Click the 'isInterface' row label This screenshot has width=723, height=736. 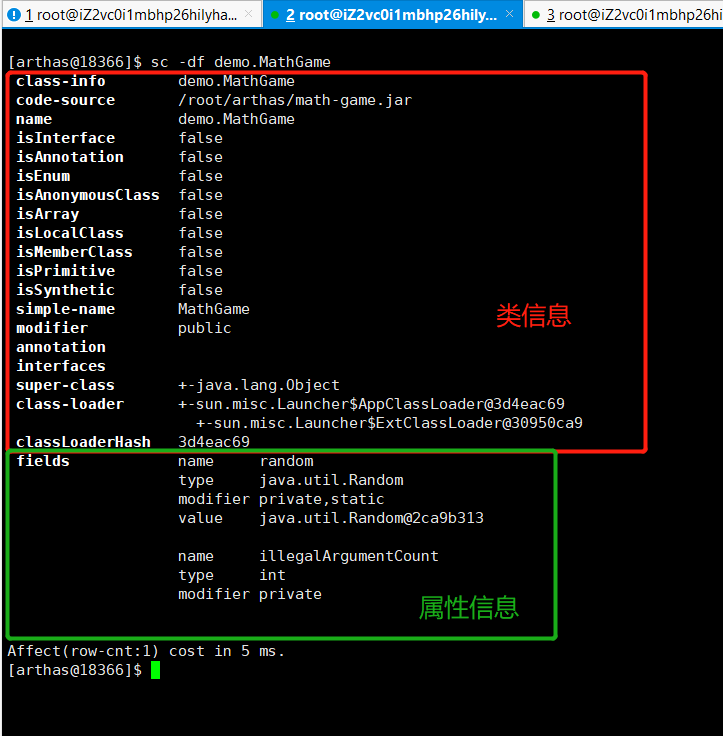click(x=66, y=138)
